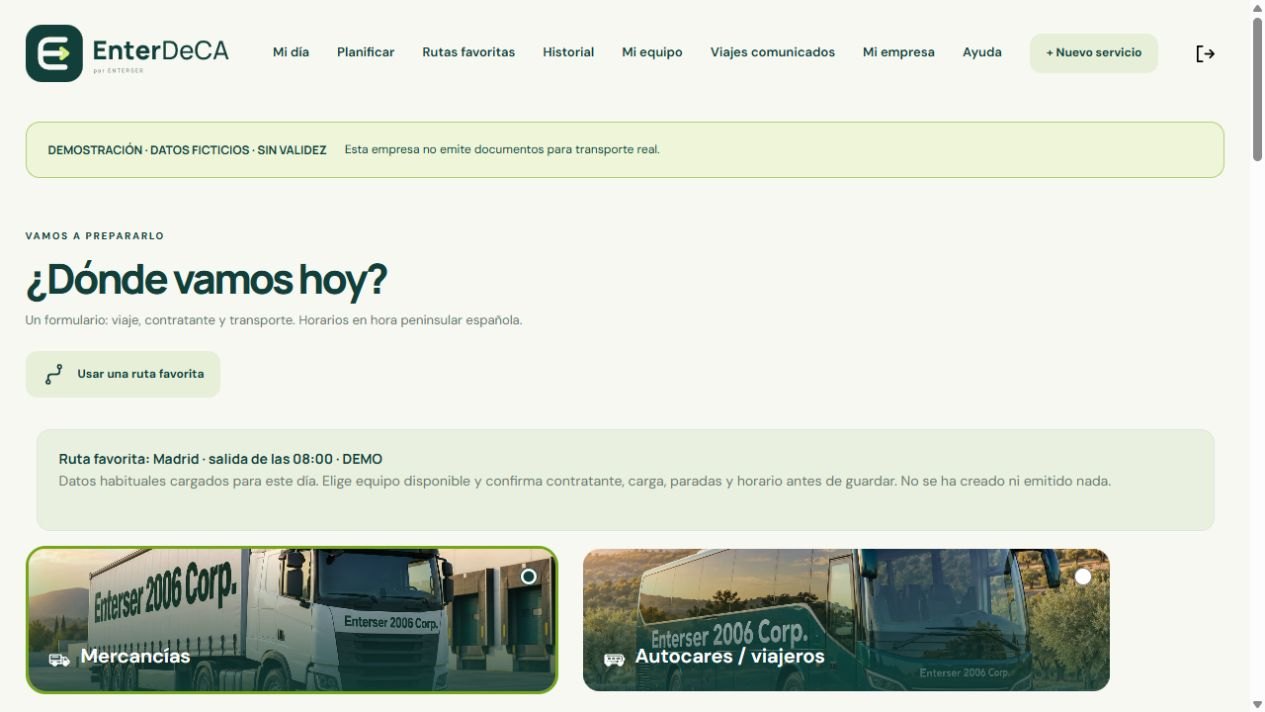The height and width of the screenshot is (712, 1265).
Task: Open Mi equipo in navigation
Action: tap(652, 52)
